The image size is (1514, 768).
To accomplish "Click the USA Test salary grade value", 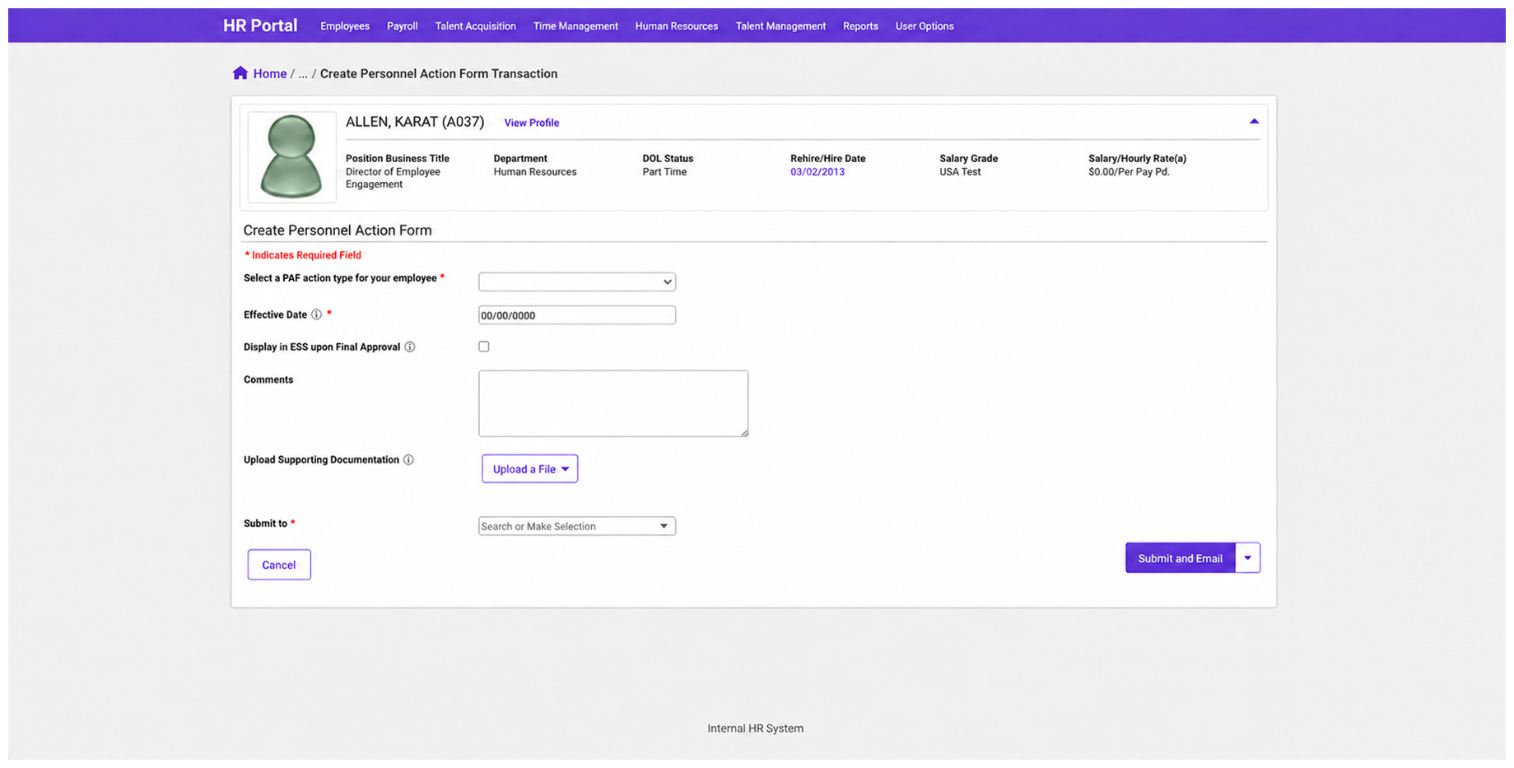I will click(960, 172).
